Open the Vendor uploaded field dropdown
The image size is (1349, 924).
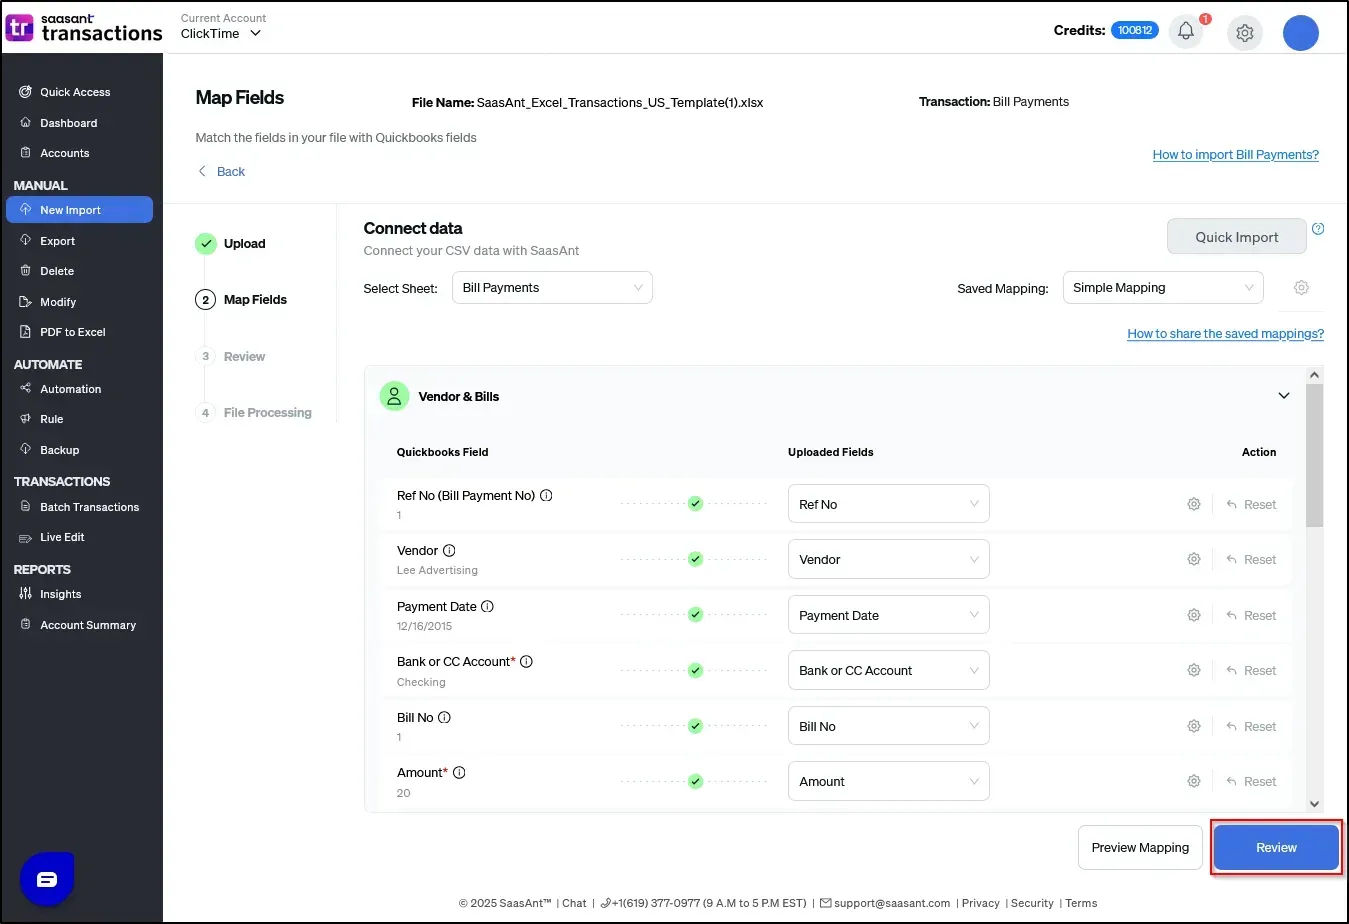coord(889,559)
